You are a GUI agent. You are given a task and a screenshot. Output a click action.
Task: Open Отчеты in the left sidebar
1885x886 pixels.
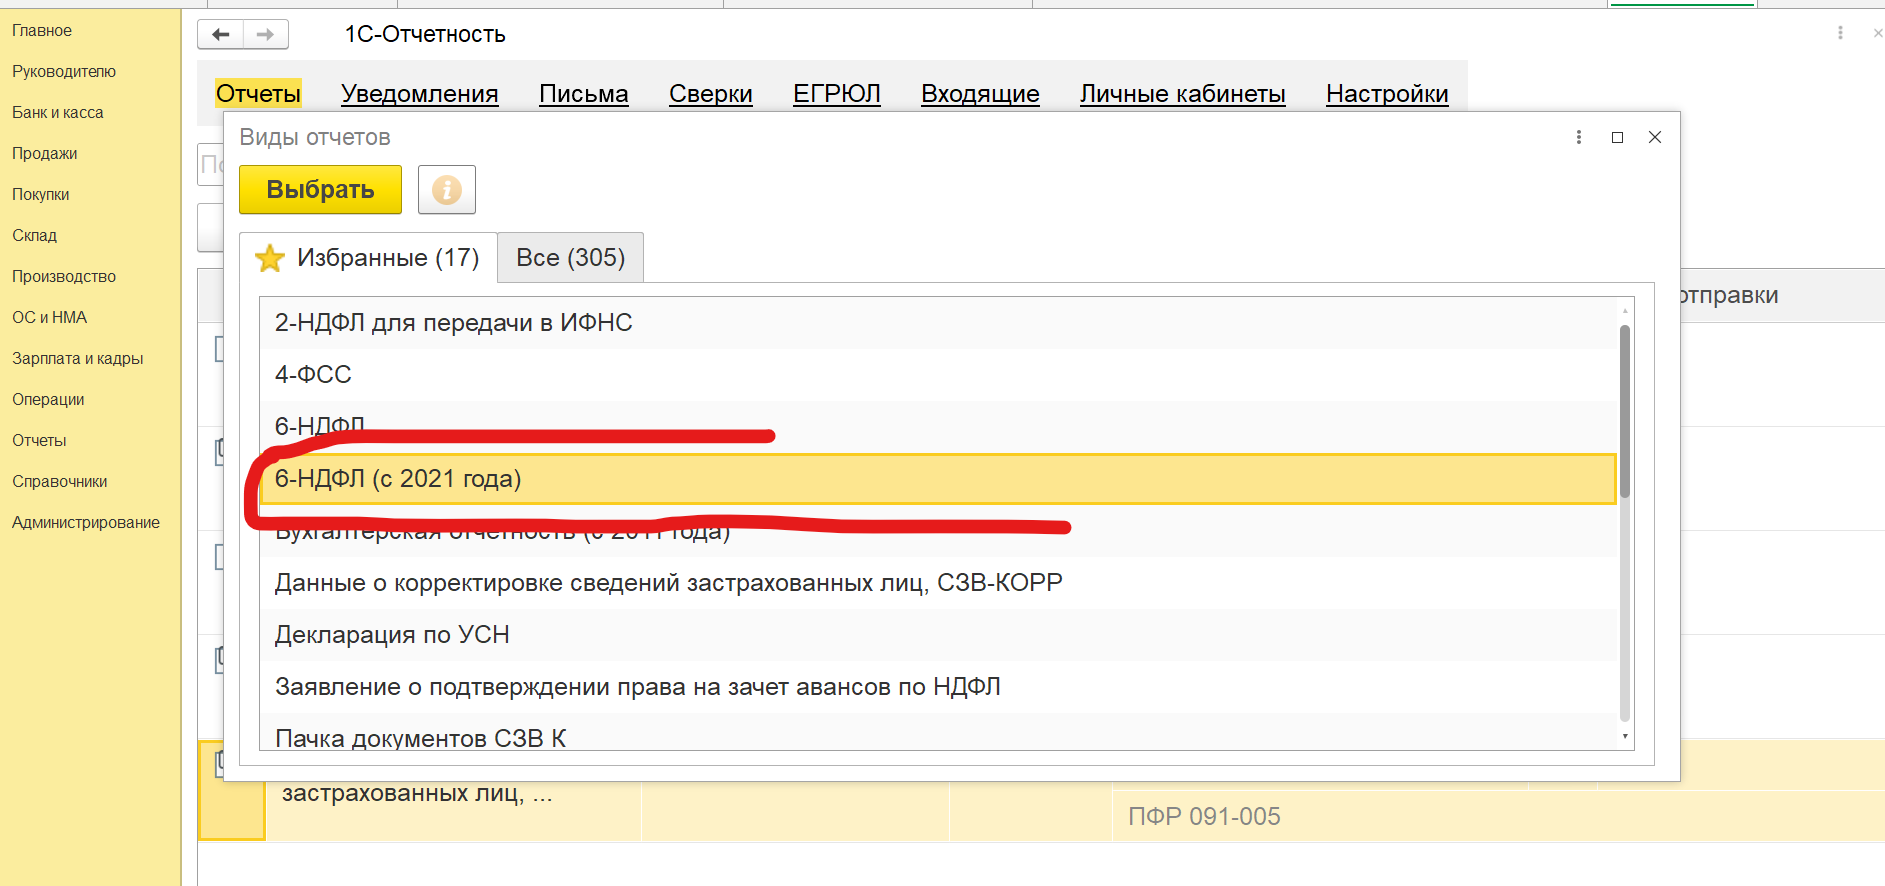coord(39,441)
